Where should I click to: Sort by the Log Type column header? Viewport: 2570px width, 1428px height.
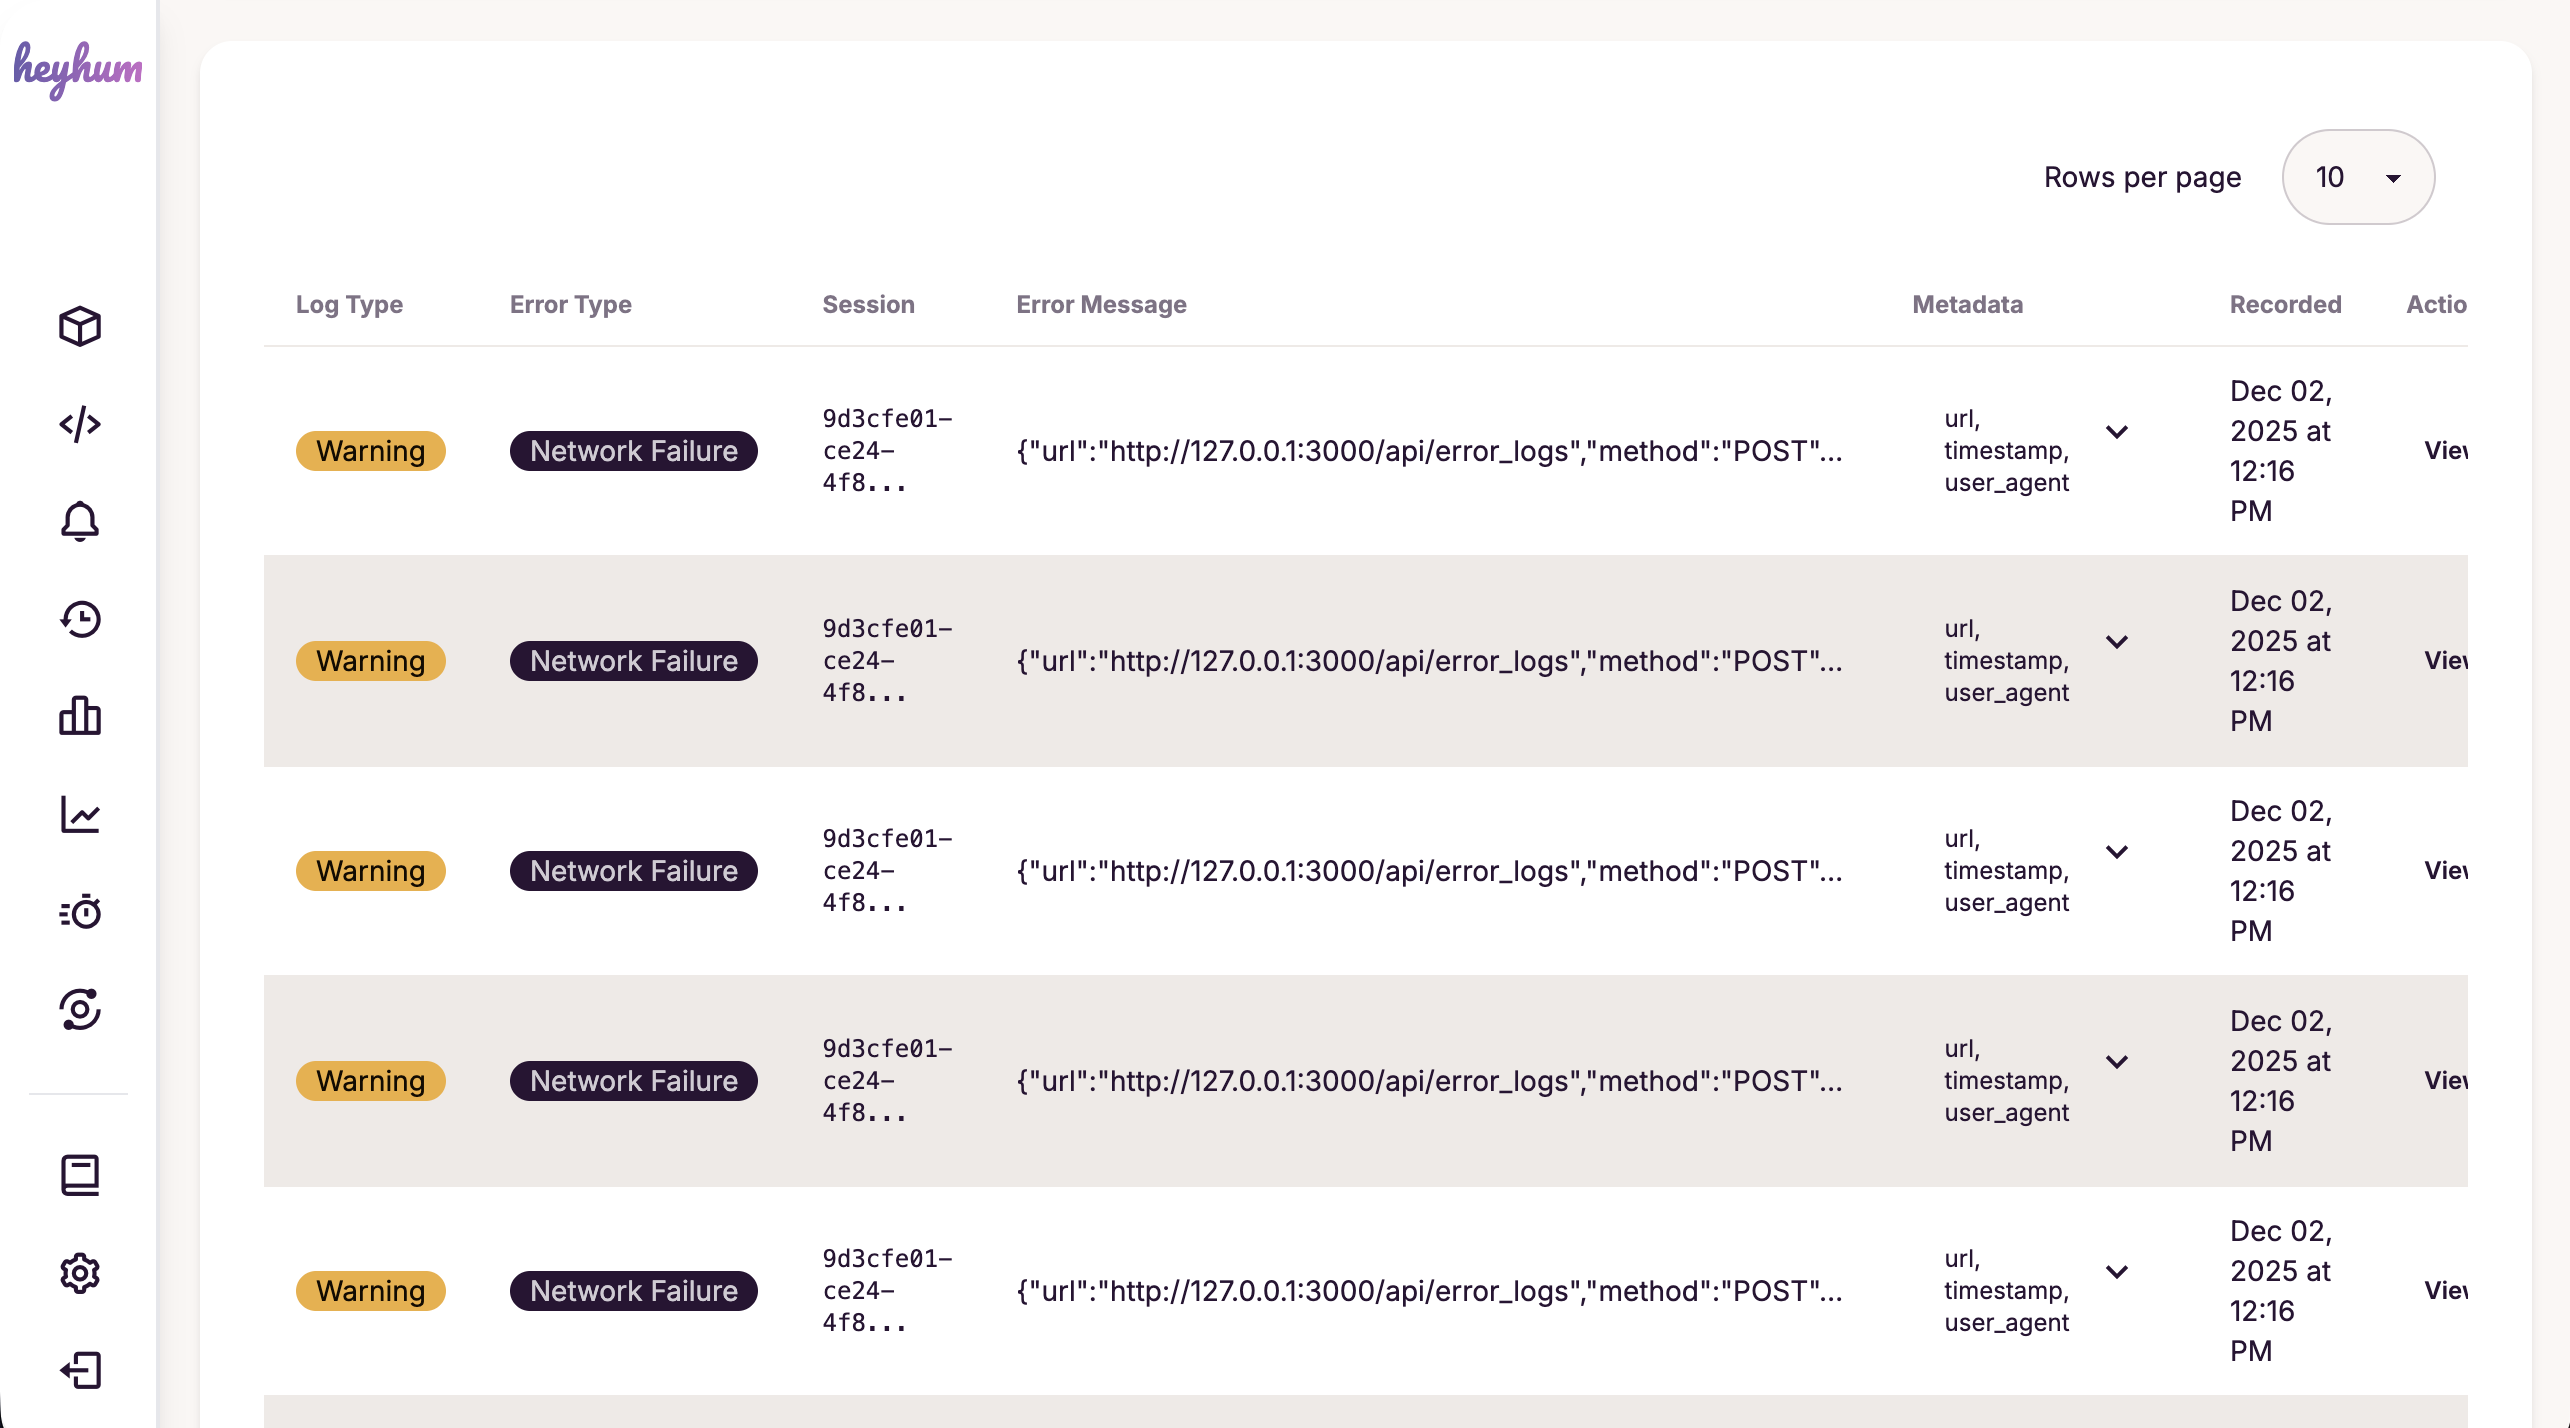tap(350, 305)
